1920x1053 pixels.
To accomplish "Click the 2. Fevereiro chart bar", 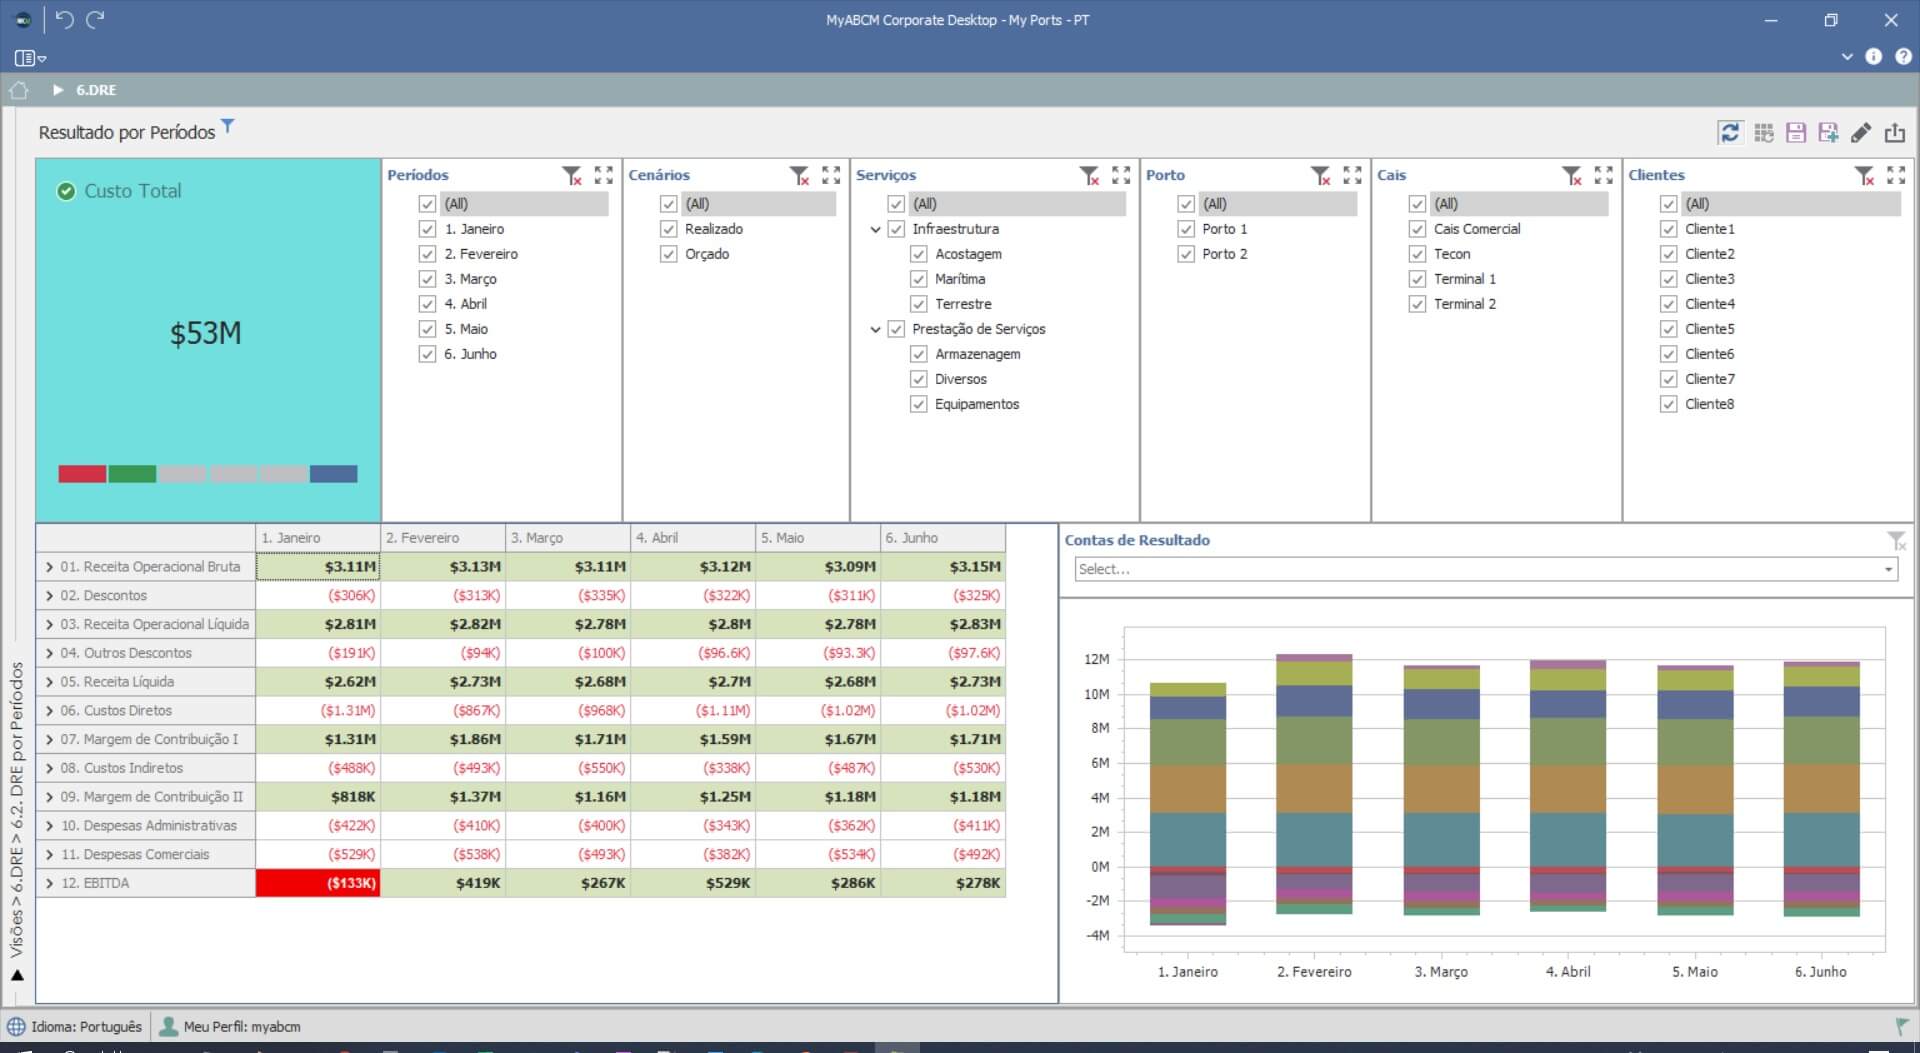I will coord(1314,784).
